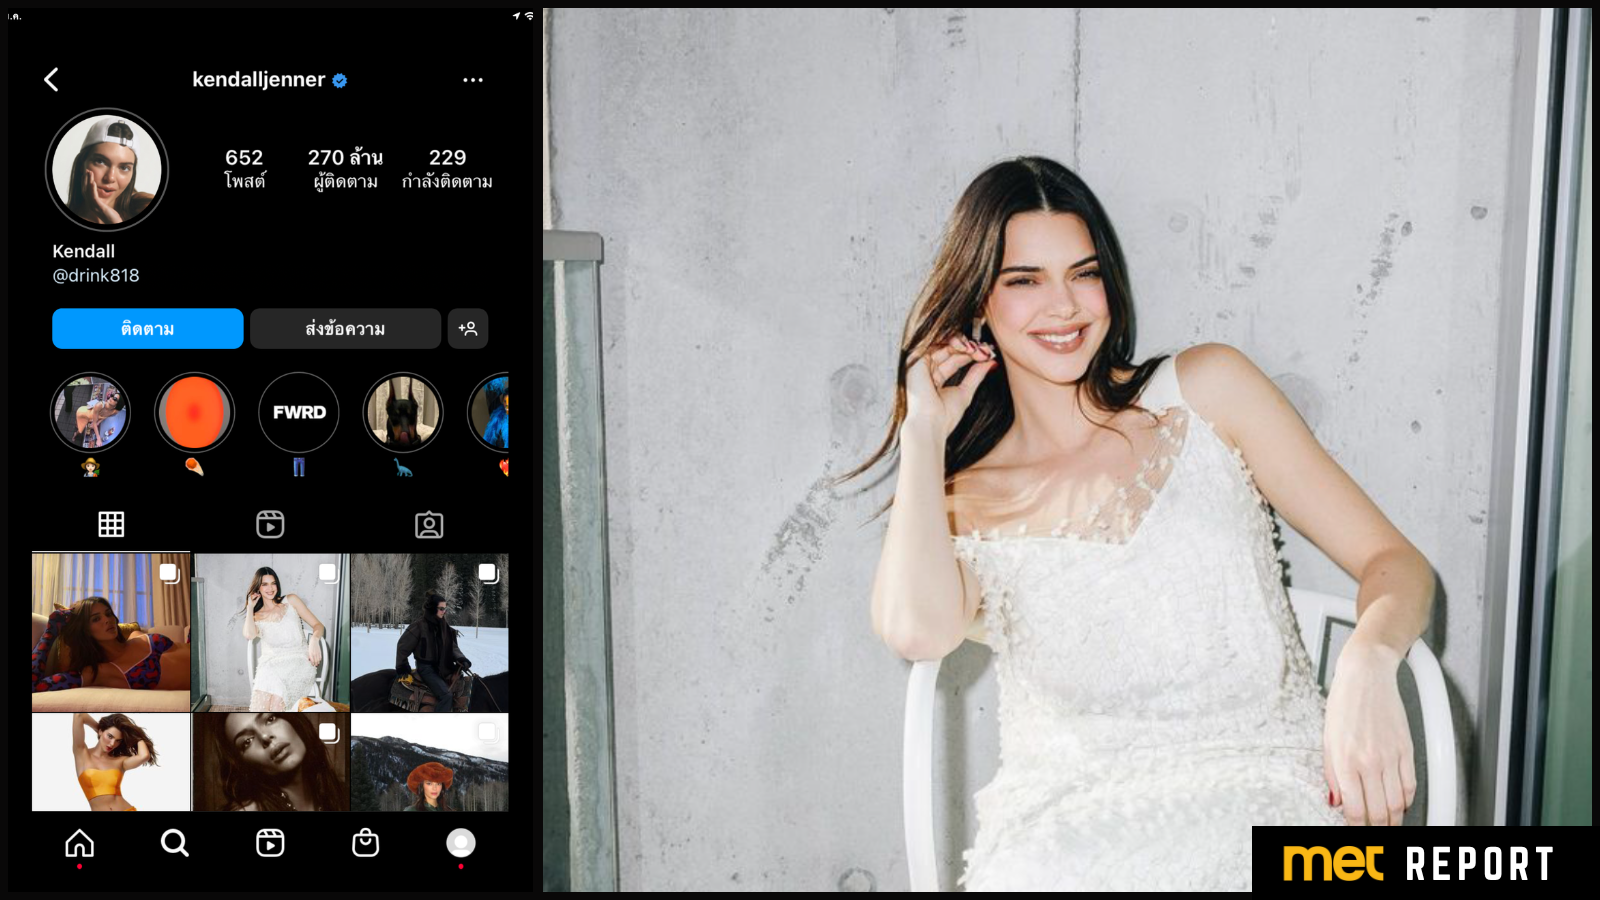This screenshot has height=900, width=1600.
Task: Open own profile avatar in bottom bar
Action: (x=461, y=843)
